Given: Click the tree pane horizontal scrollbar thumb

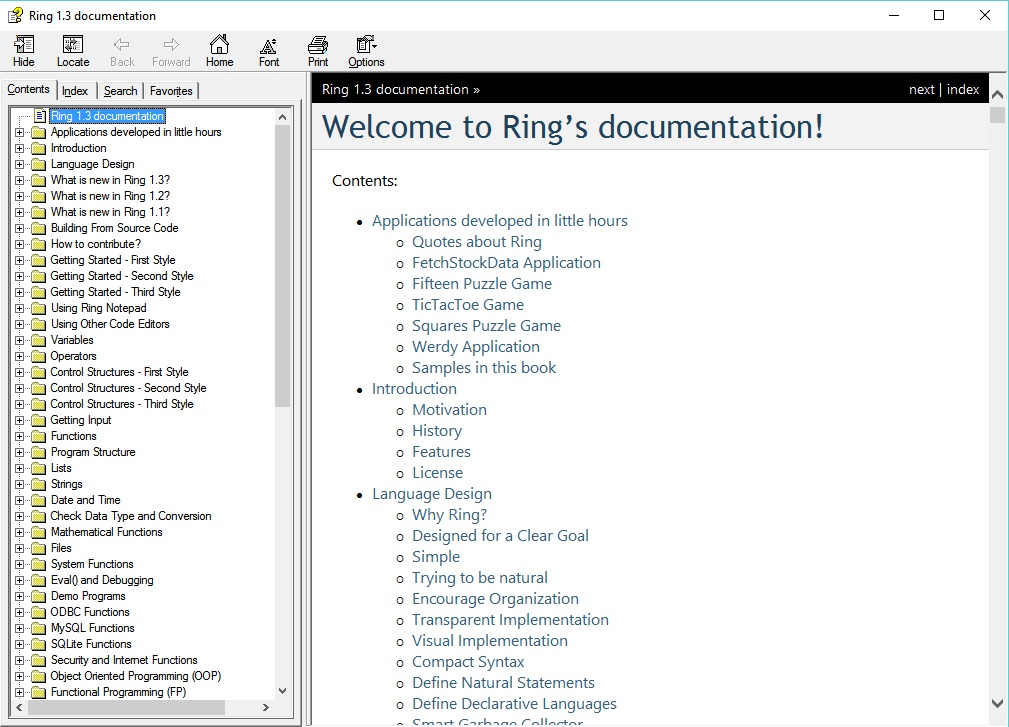Looking at the screenshot, I should [126, 707].
